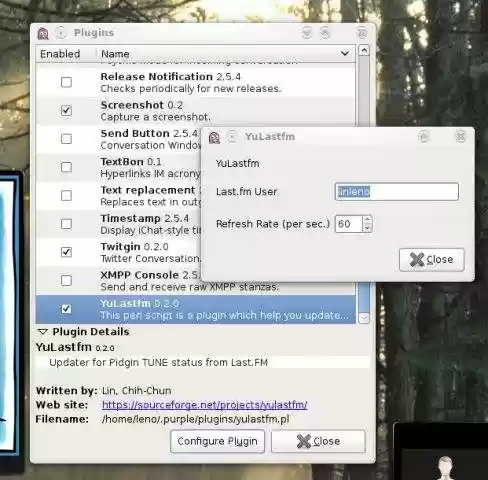Close the Plugins window from title bar

point(362,33)
